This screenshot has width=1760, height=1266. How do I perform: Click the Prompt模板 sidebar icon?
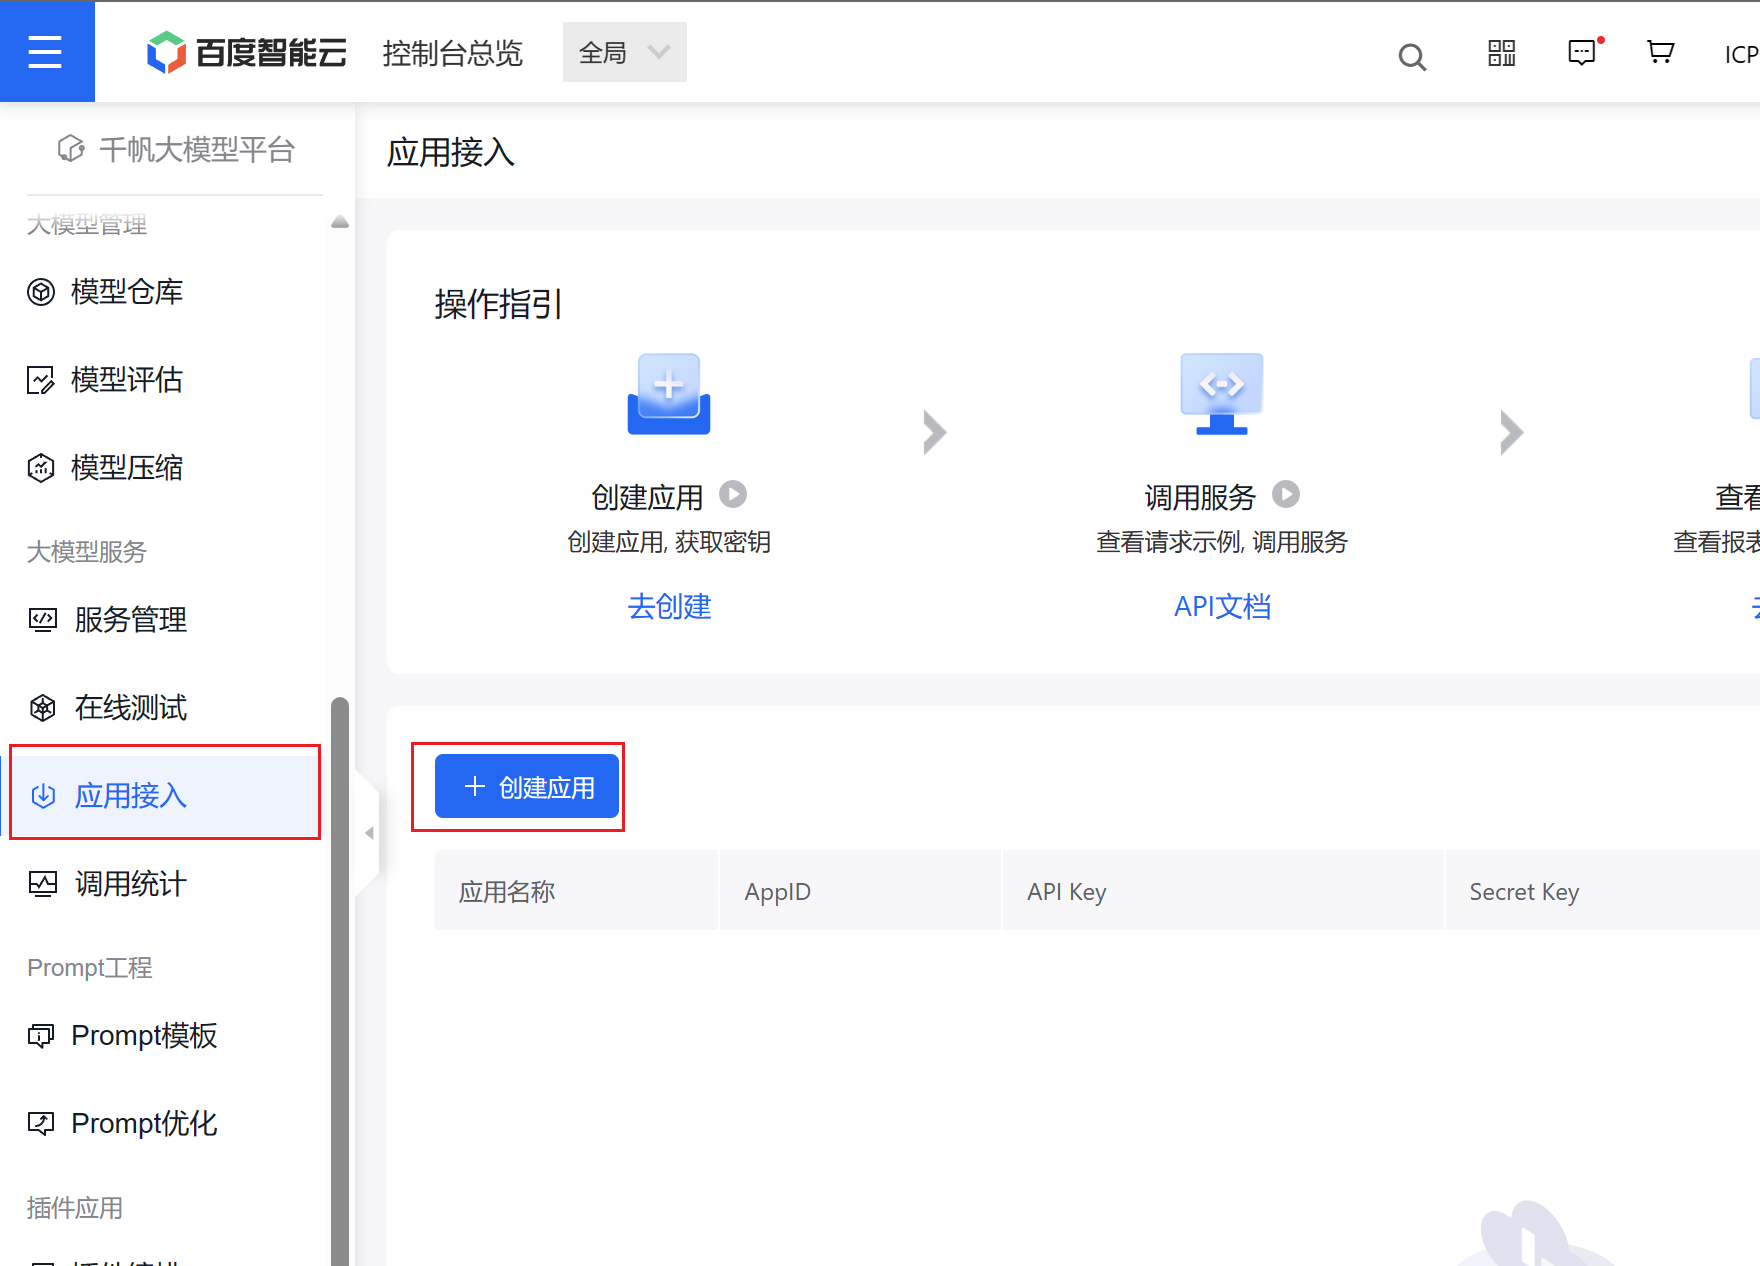(x=41, y=1036)
